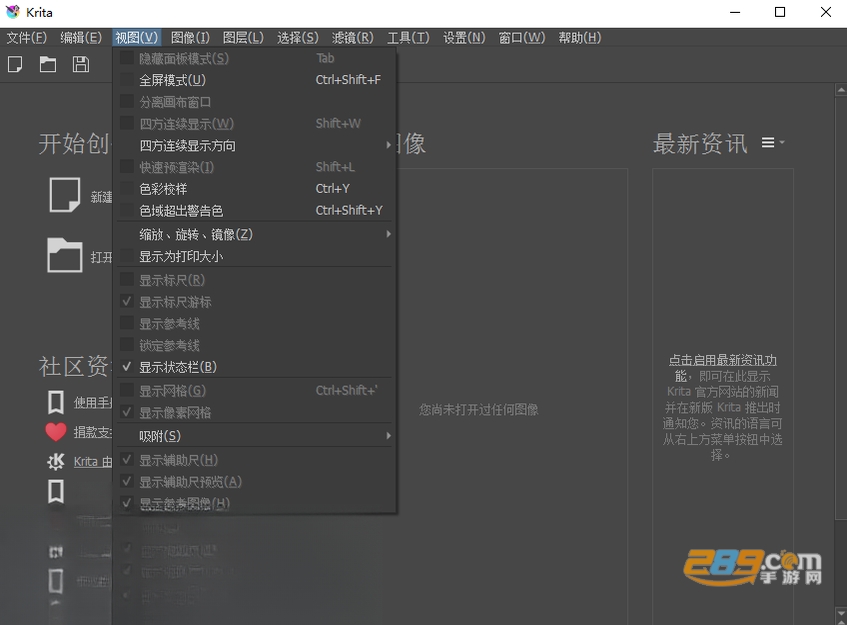Click the New document toolbar icon
Screen dimensions: 847x625
[x=15, y=64]
